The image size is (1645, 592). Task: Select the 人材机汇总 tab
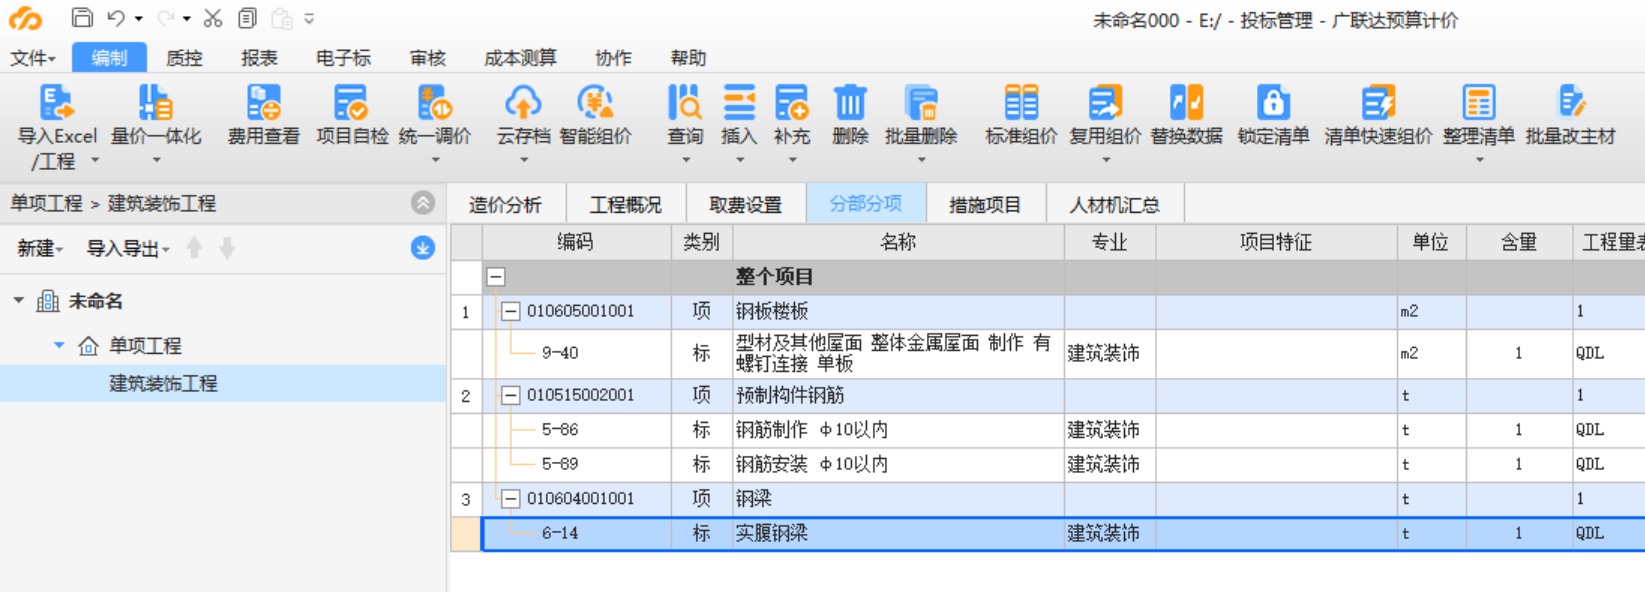1114,205
